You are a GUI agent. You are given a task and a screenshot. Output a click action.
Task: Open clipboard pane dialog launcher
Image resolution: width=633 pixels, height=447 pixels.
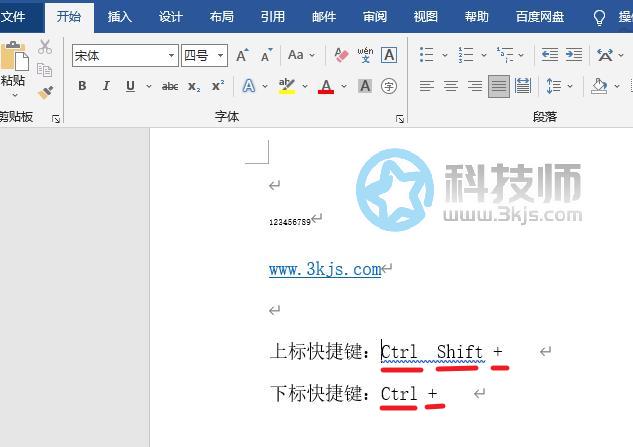coord(56,119)
